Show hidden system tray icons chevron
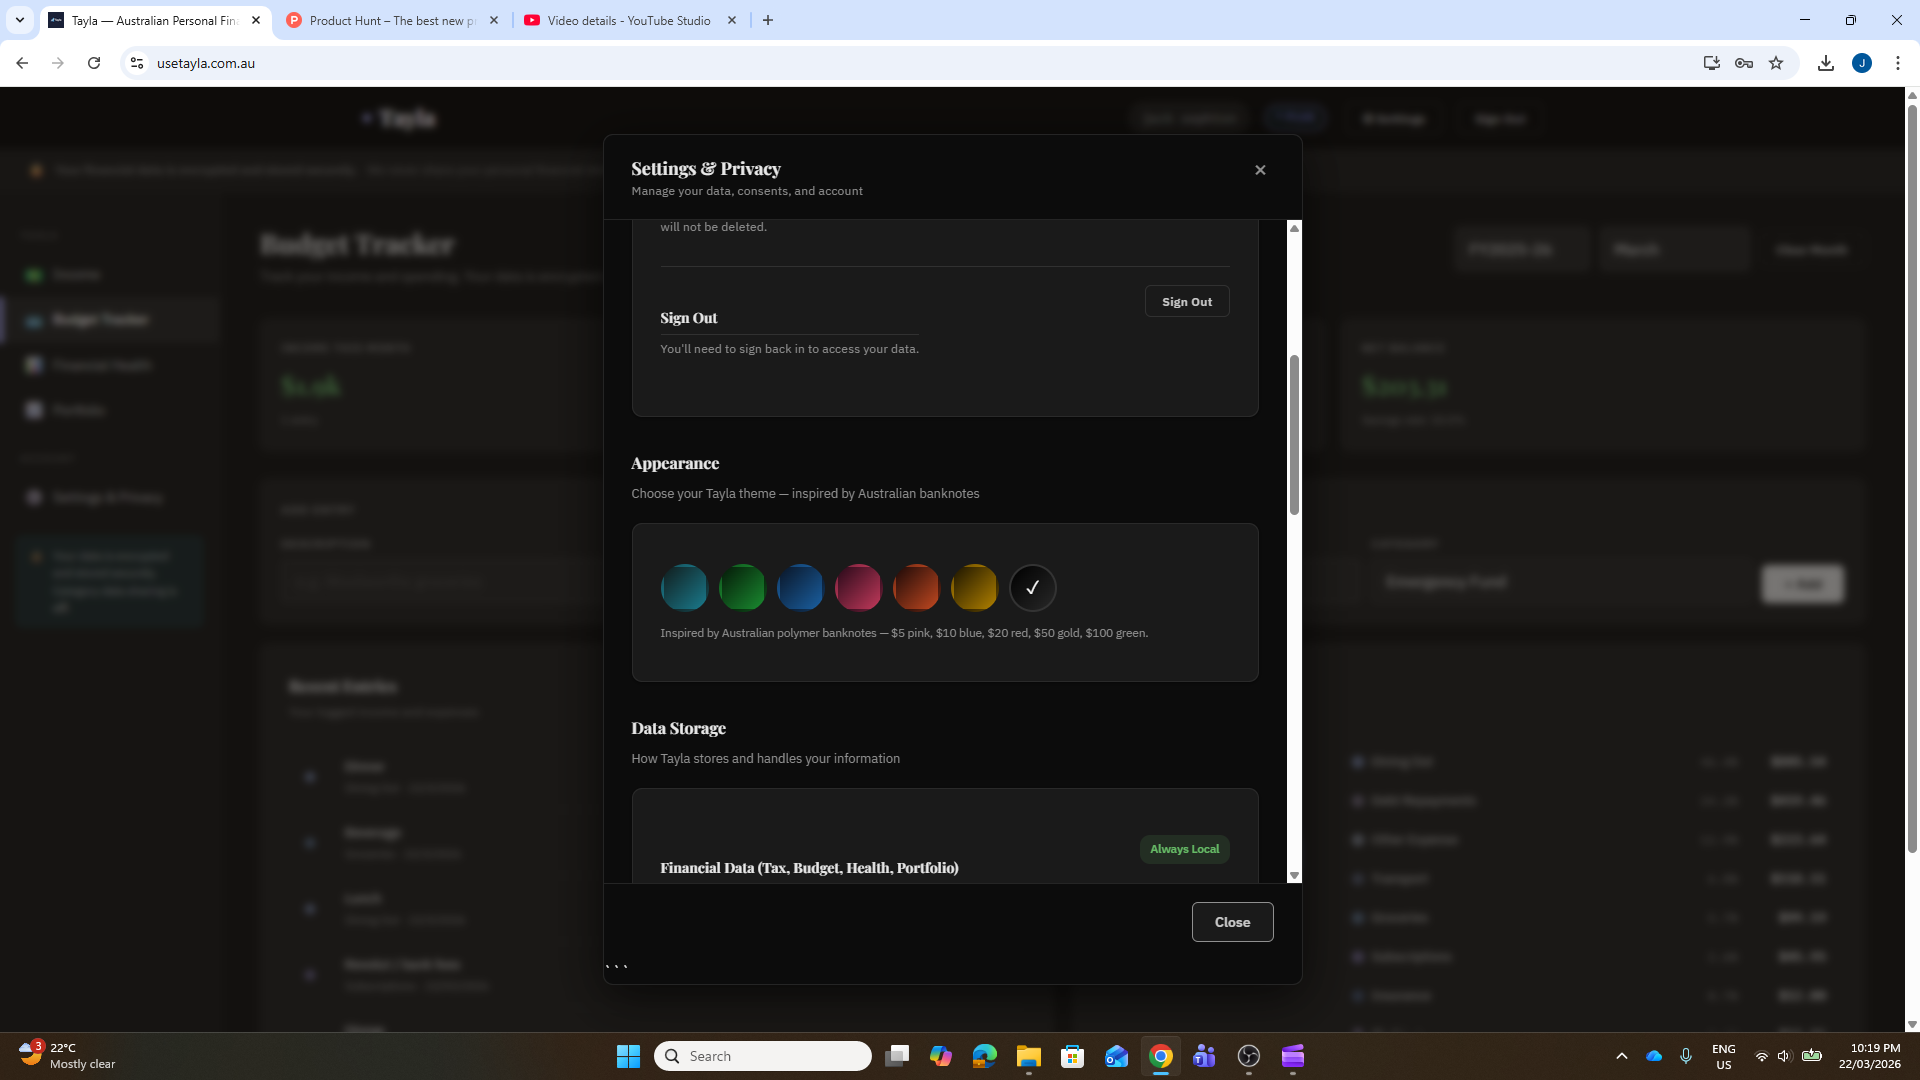The image size is (1920, 1080). pos(1622,1056)
